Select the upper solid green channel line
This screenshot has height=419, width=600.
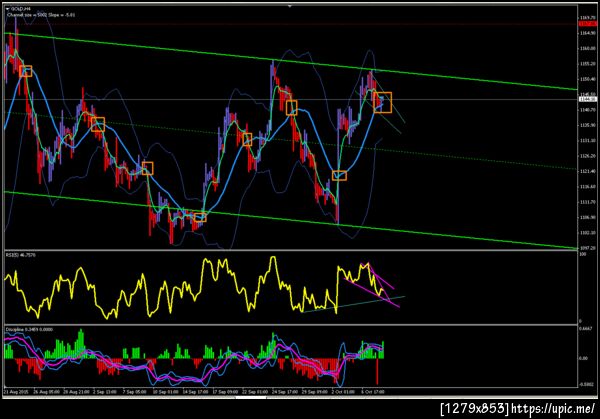291,62
